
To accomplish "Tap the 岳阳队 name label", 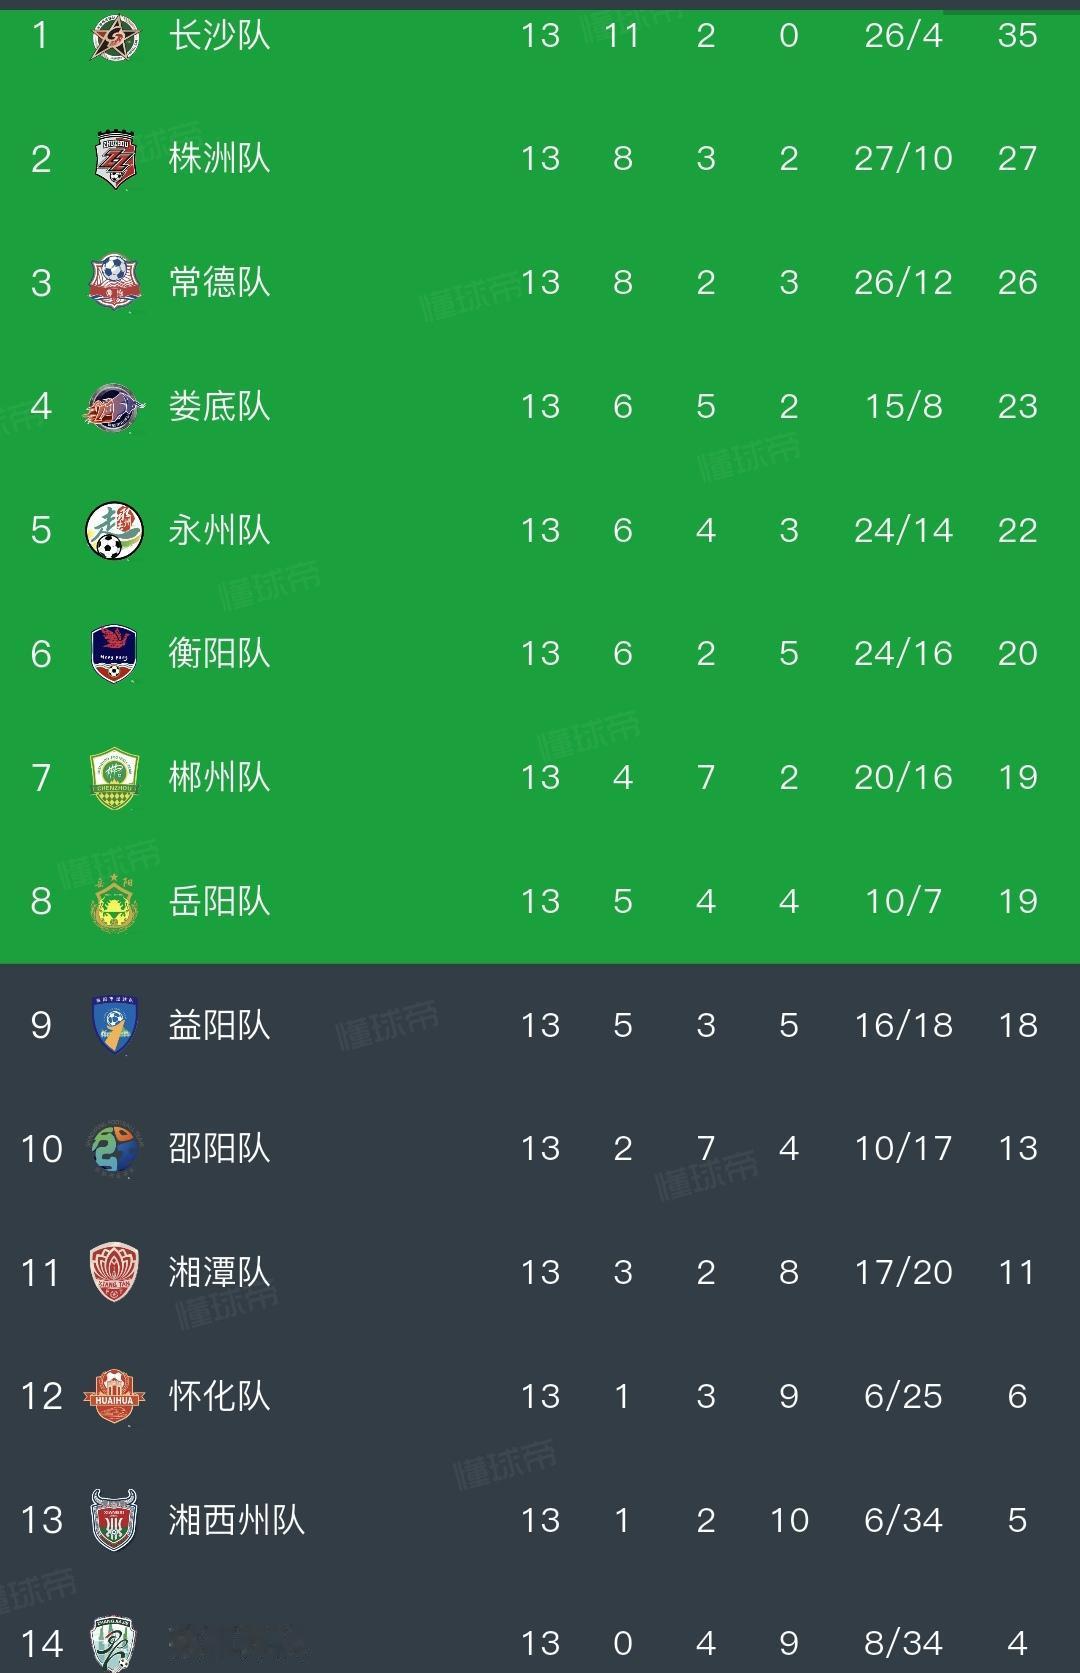I will tap(219, 902).
